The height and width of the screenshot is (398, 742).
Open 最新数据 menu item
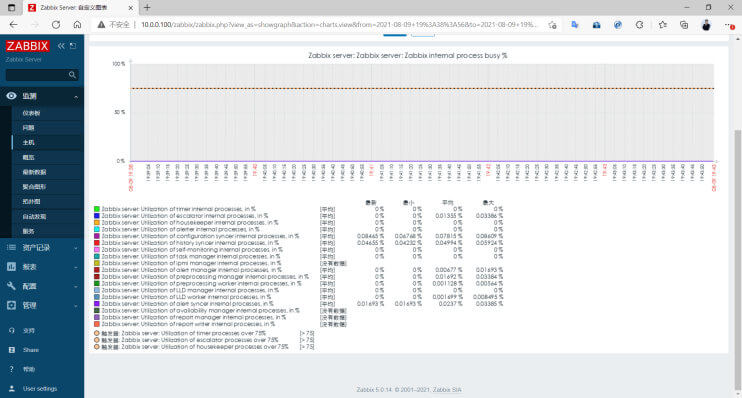(x=34, y=172)
